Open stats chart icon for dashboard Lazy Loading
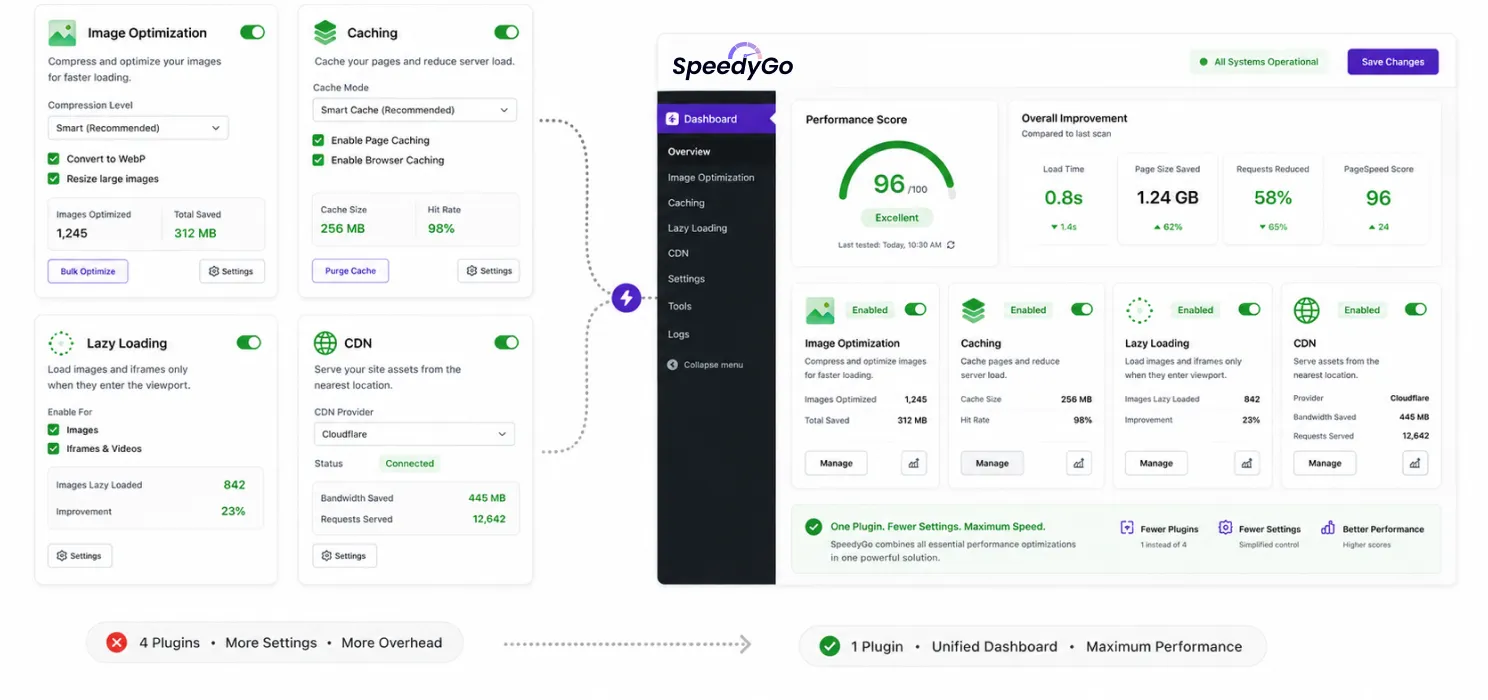 (1246, 463)
